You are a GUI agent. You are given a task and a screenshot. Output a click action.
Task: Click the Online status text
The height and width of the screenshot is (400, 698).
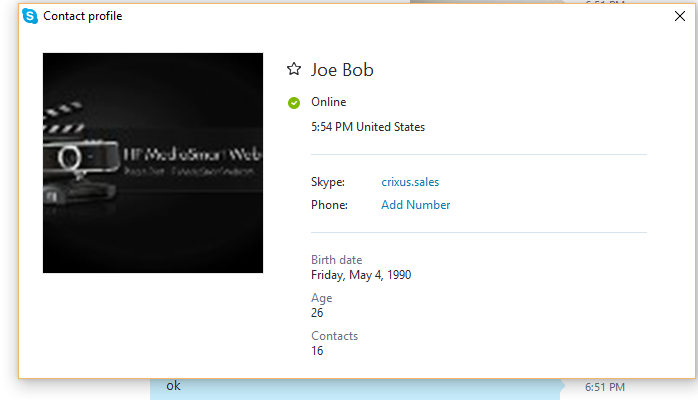pyautogui.click(x=329, y=102)
